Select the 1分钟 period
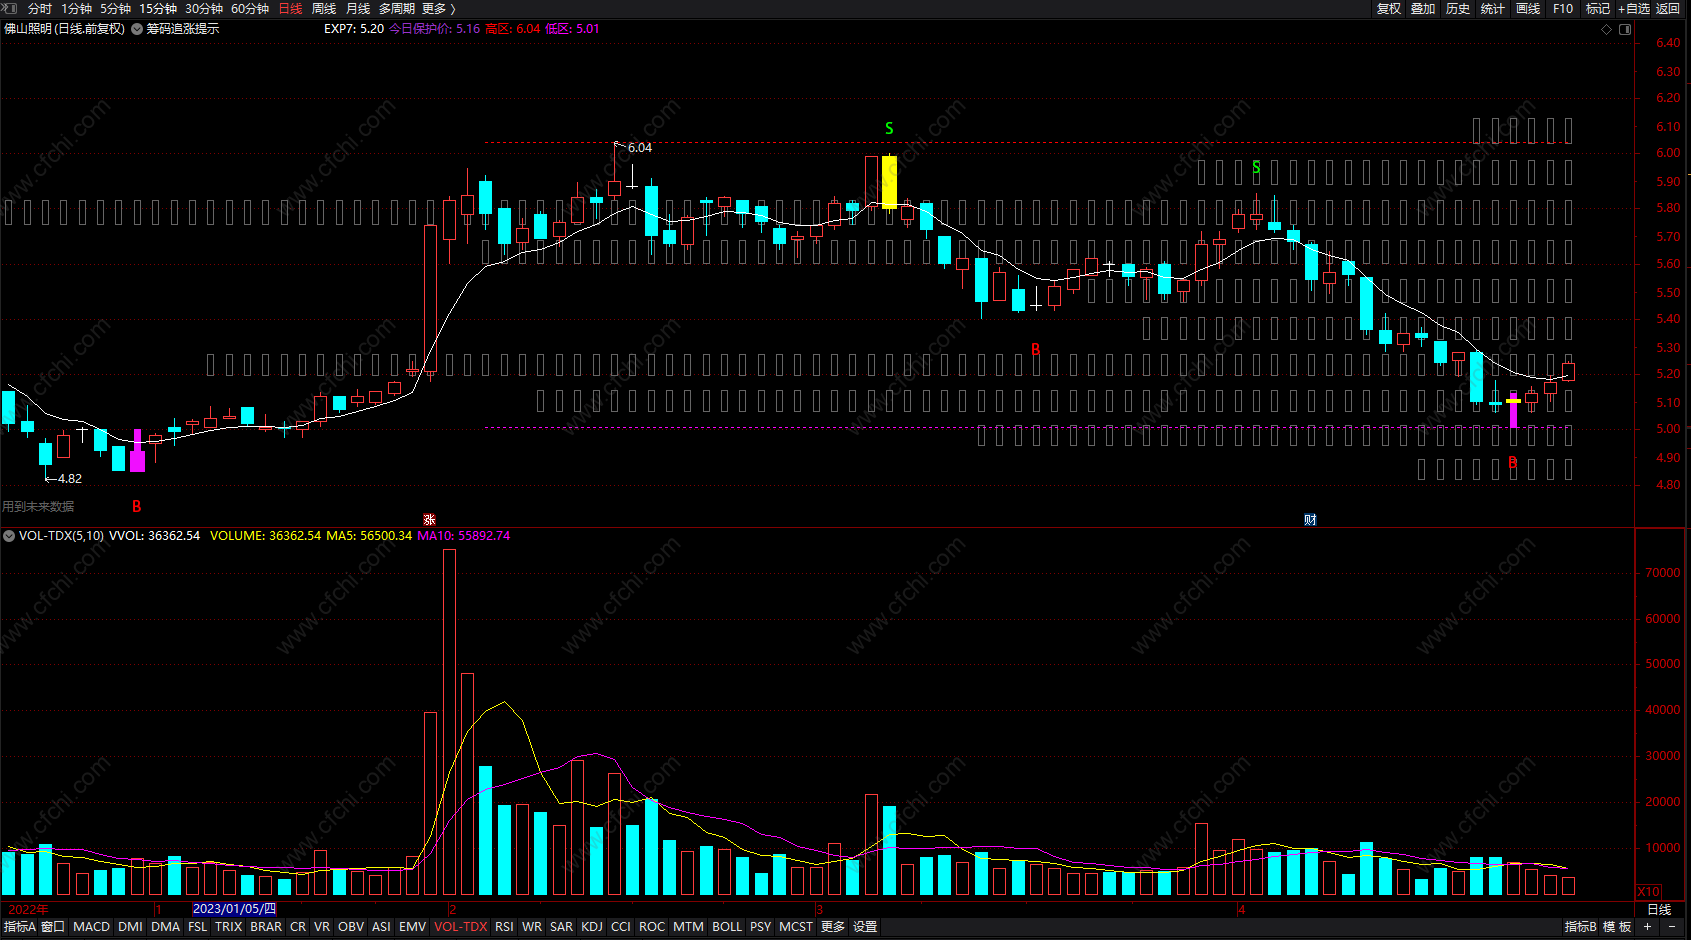 76,8
